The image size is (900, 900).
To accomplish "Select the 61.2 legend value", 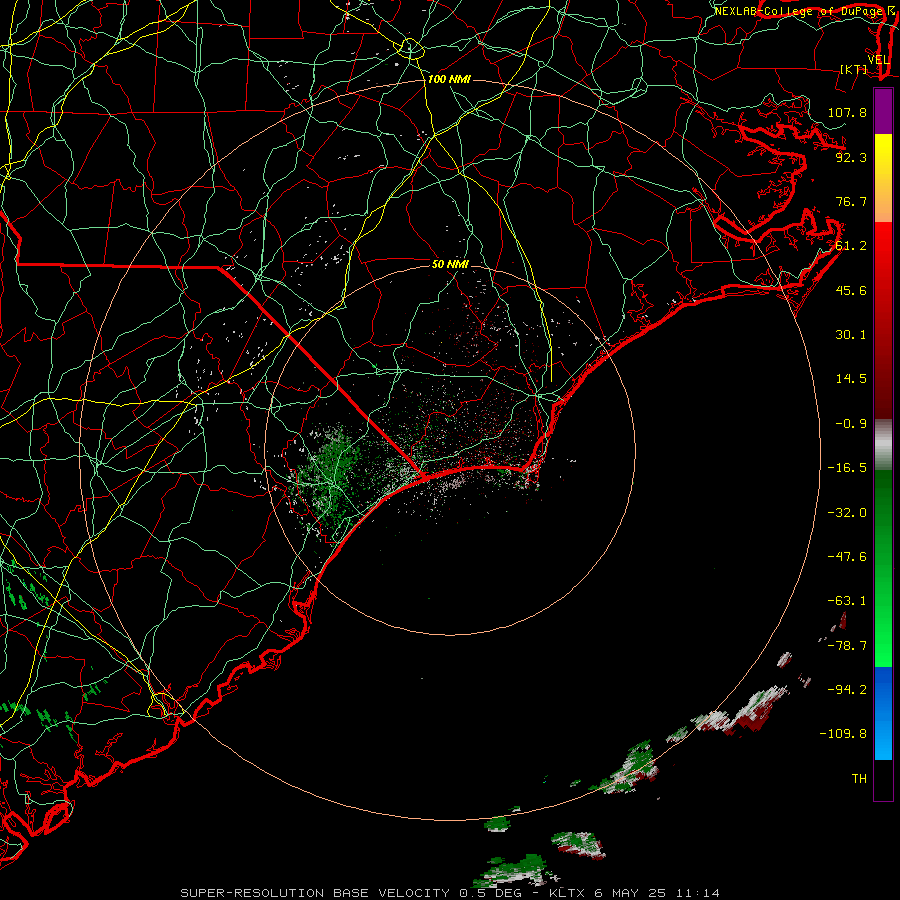I will click(851, 246).
